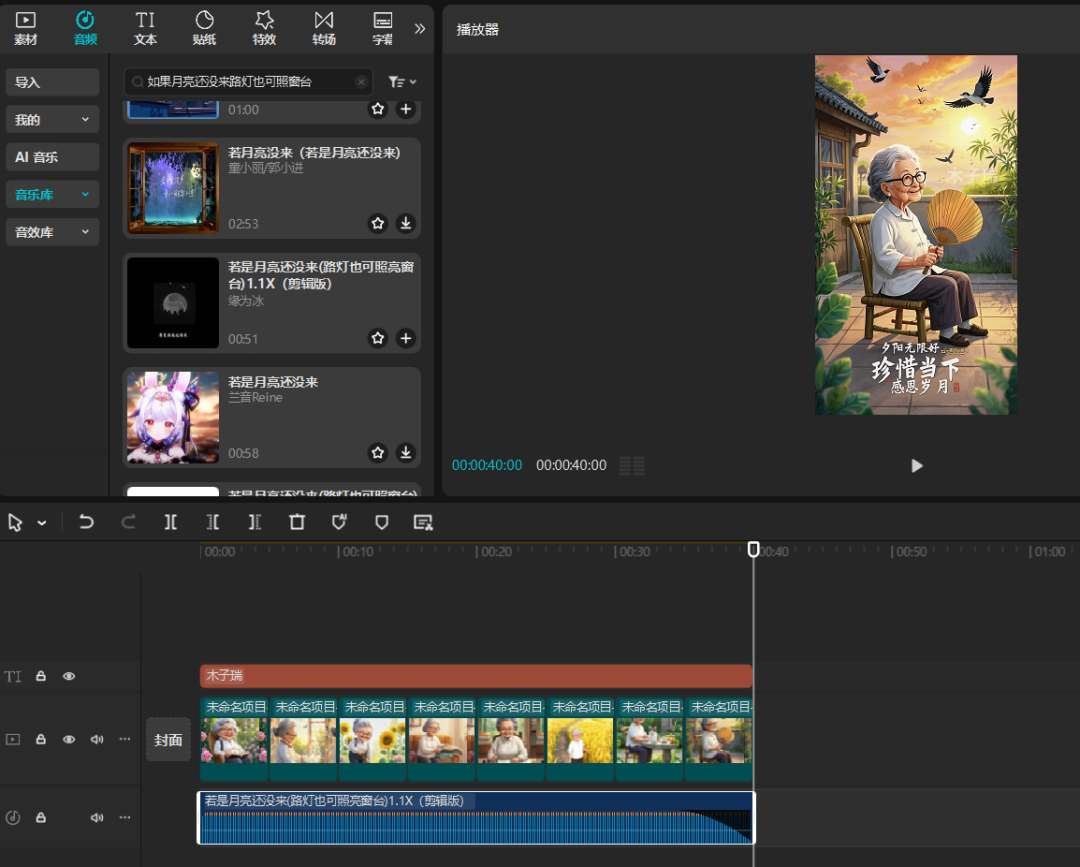Select the 木子瑞 text clip on timeline
Image resolution: width=1080 pixels, height=867 pixels.
click(x=475, y=676)
